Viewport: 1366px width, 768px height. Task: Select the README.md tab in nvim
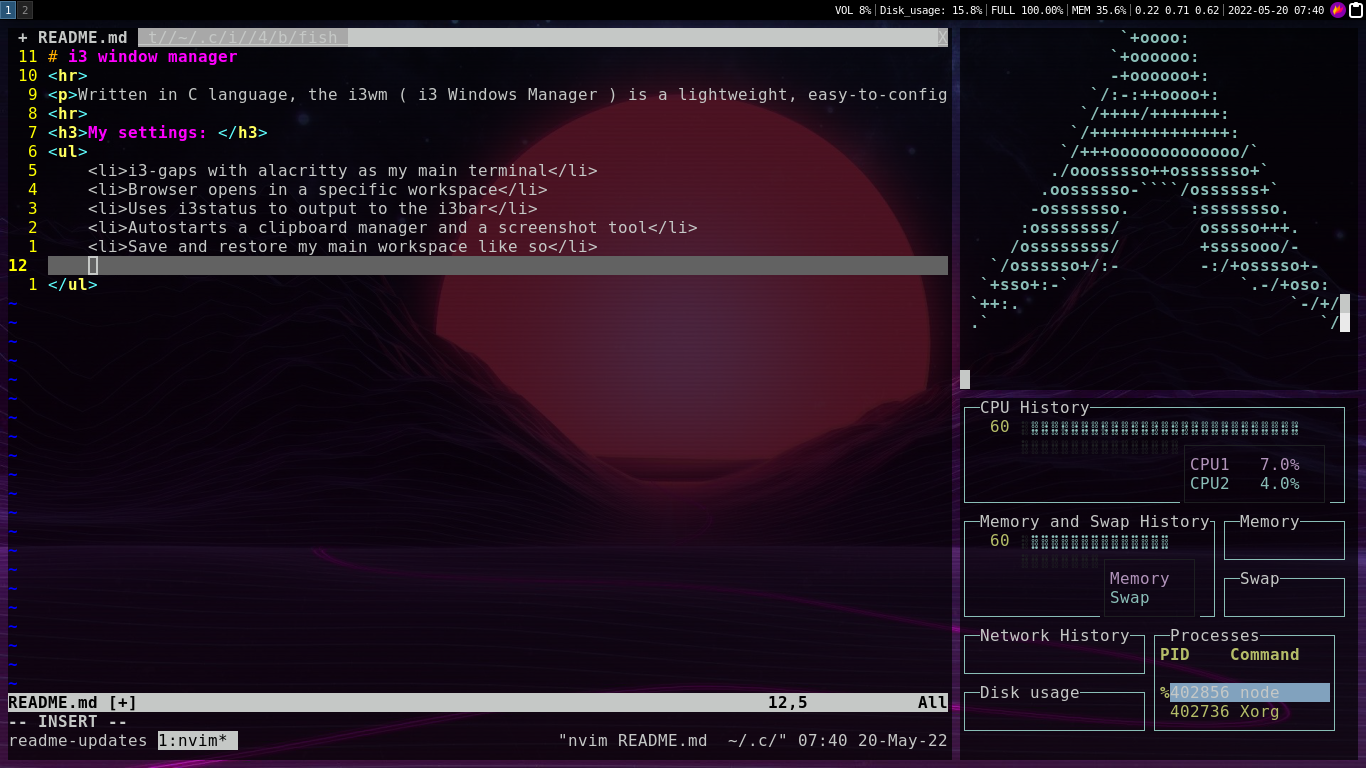(73, 38)
